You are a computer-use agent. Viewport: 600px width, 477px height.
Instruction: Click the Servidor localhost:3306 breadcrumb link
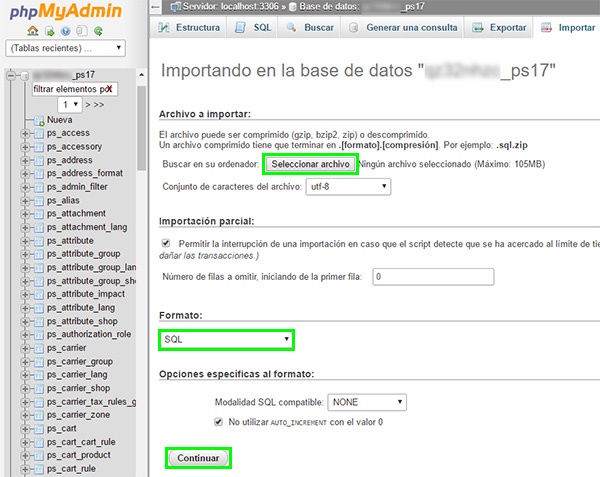[x=230, y=7]
